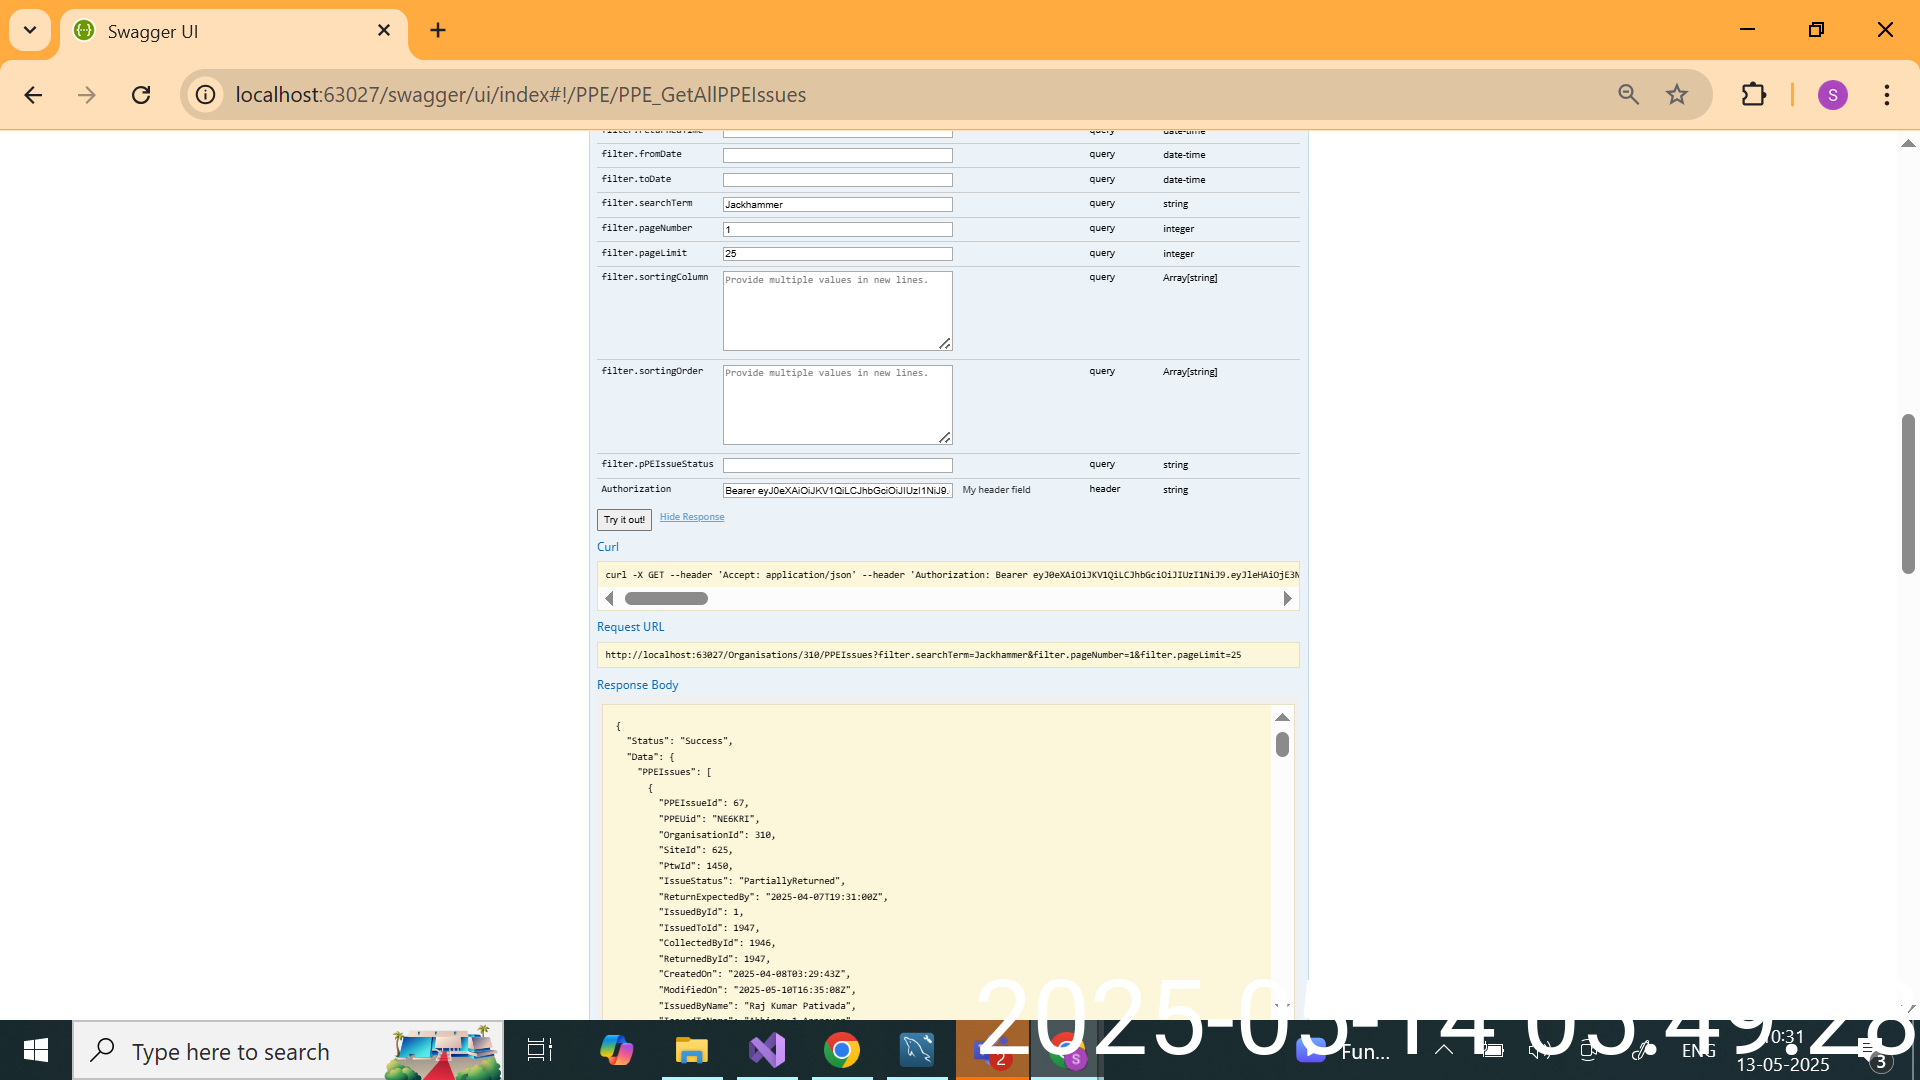Screen dimensions: 1920x1080
Task: Click the back navigation arrow
Action: click(33, 95)
